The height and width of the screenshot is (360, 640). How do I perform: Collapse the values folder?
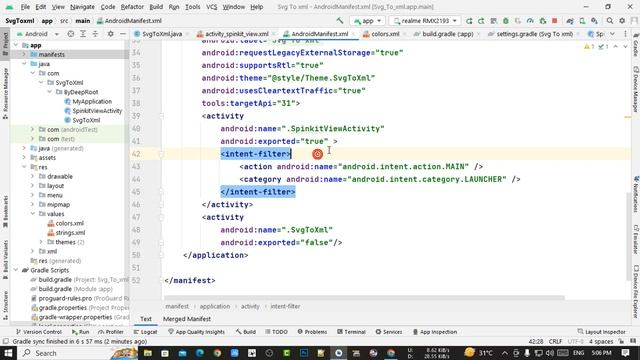coord(33,214)
